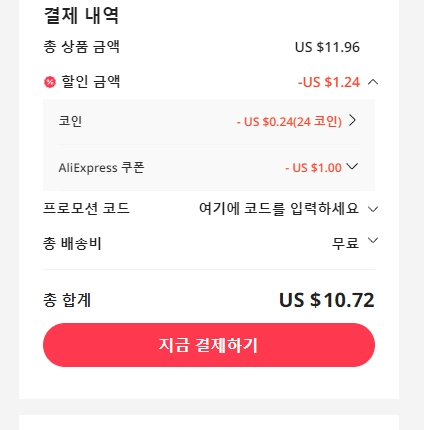Click the AliExpress 쿠폰 label
Viewport: 424px width, 430px height.
pyautogui.click(x=101, y=167)
